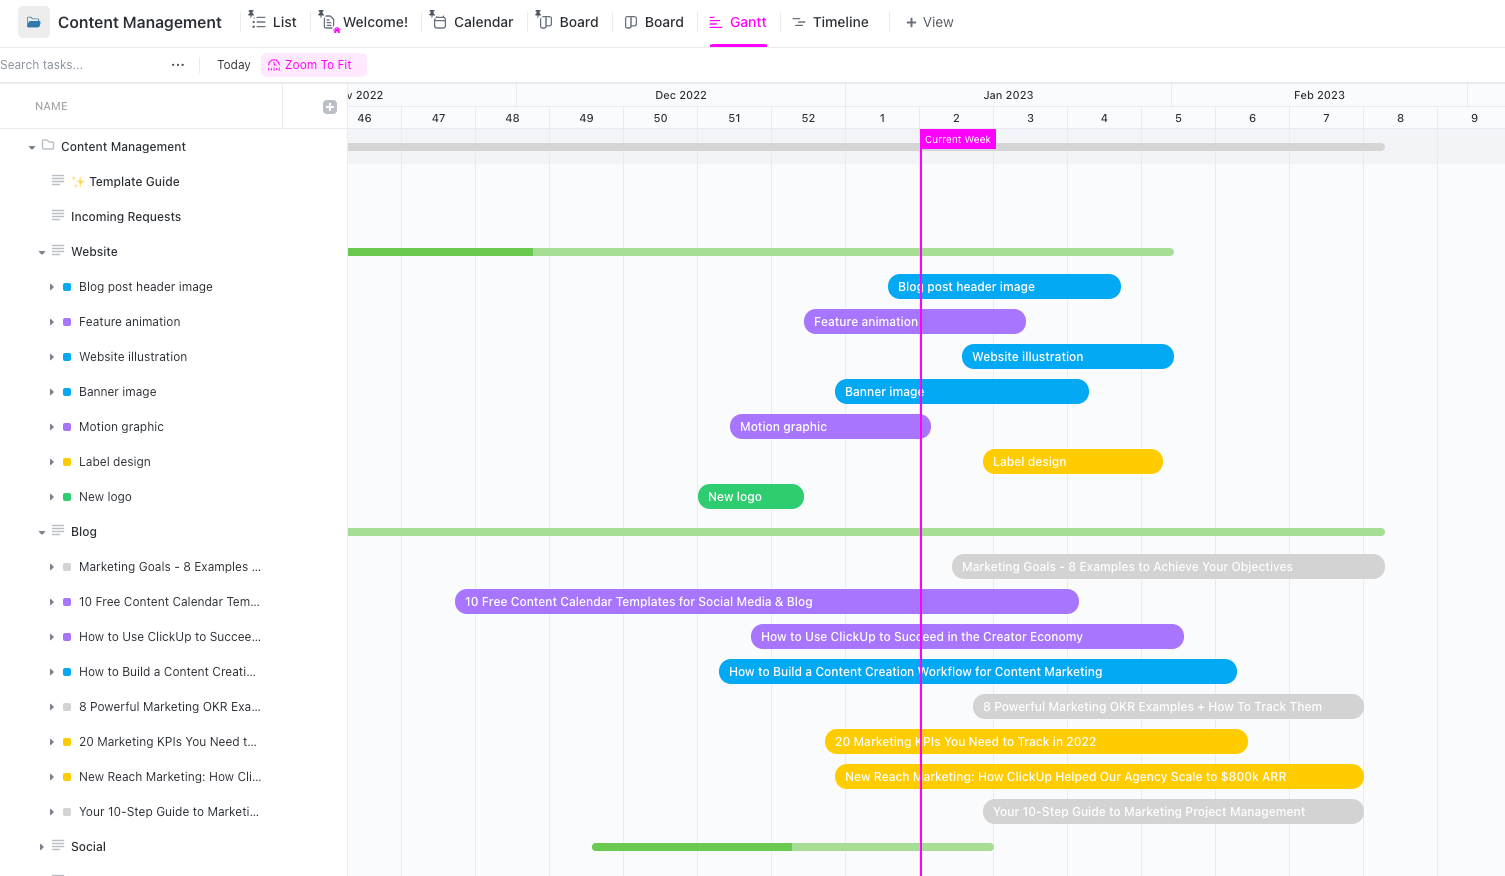This screenshot has width=1505, height=876.
Task: Collapse the Website list in the sidebar
Action: (x=41, y=251)
